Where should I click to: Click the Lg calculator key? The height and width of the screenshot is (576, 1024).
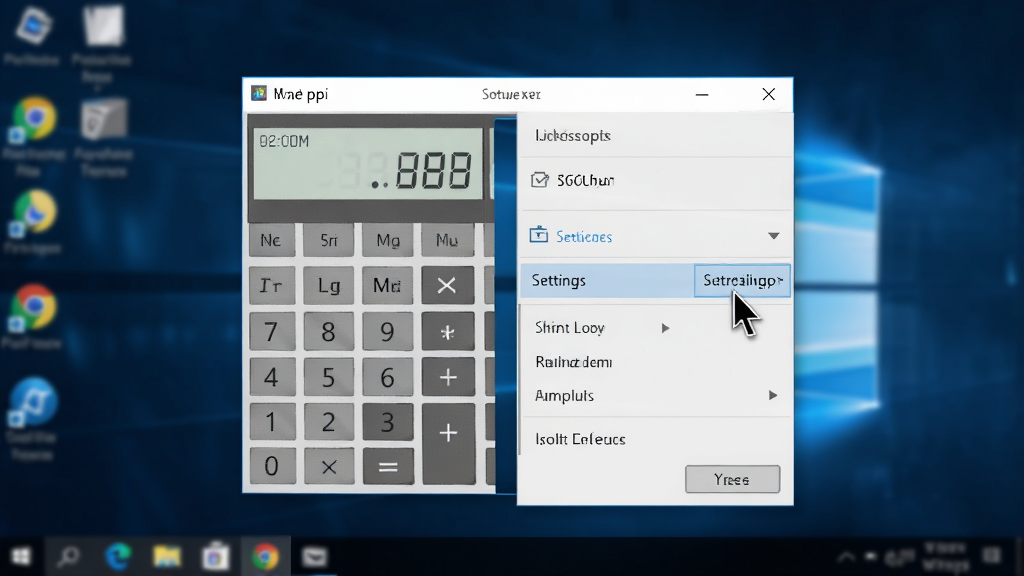pos(328,285)
